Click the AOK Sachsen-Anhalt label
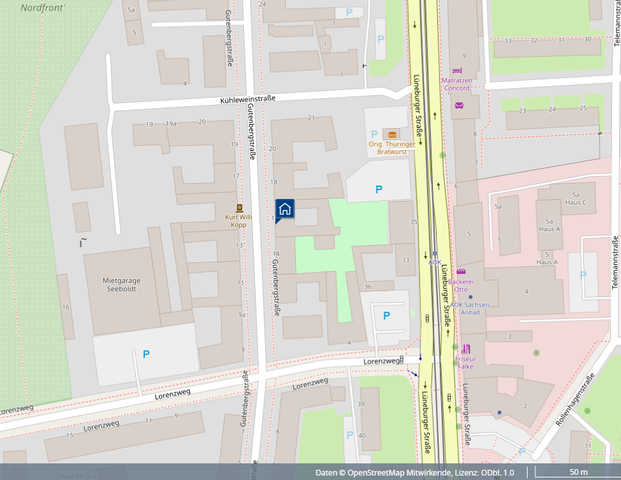The width and height of the screenshot is (621, 480). tap(465, 307)
